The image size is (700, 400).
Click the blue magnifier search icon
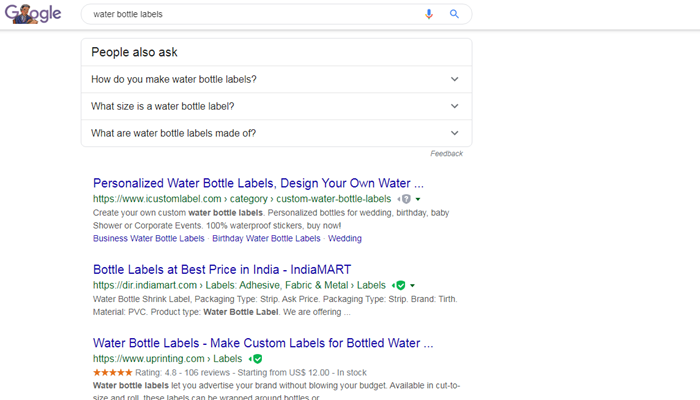click(454, 14)
